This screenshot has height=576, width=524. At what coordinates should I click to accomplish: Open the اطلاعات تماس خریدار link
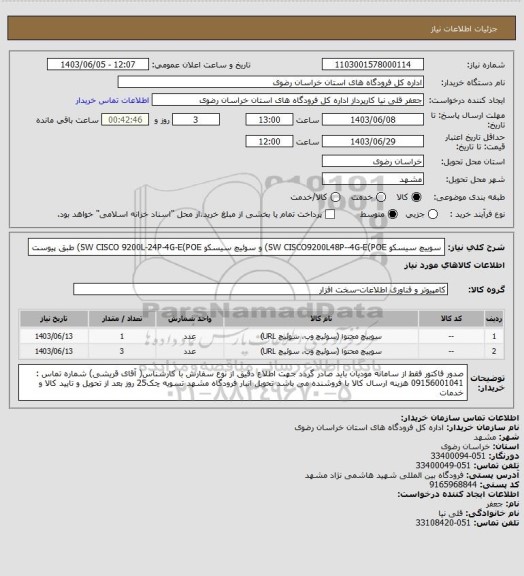tap(112, 100)
